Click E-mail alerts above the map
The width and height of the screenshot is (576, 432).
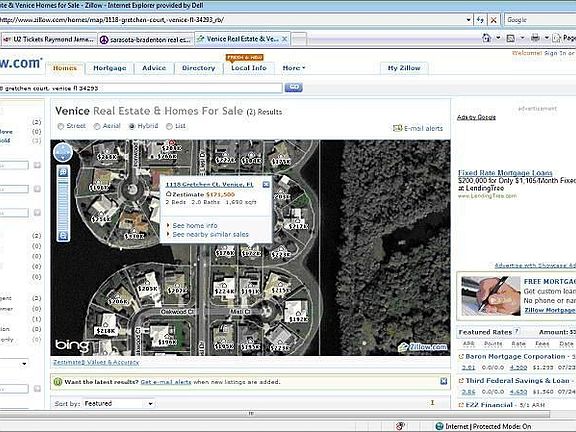point(418,128)
